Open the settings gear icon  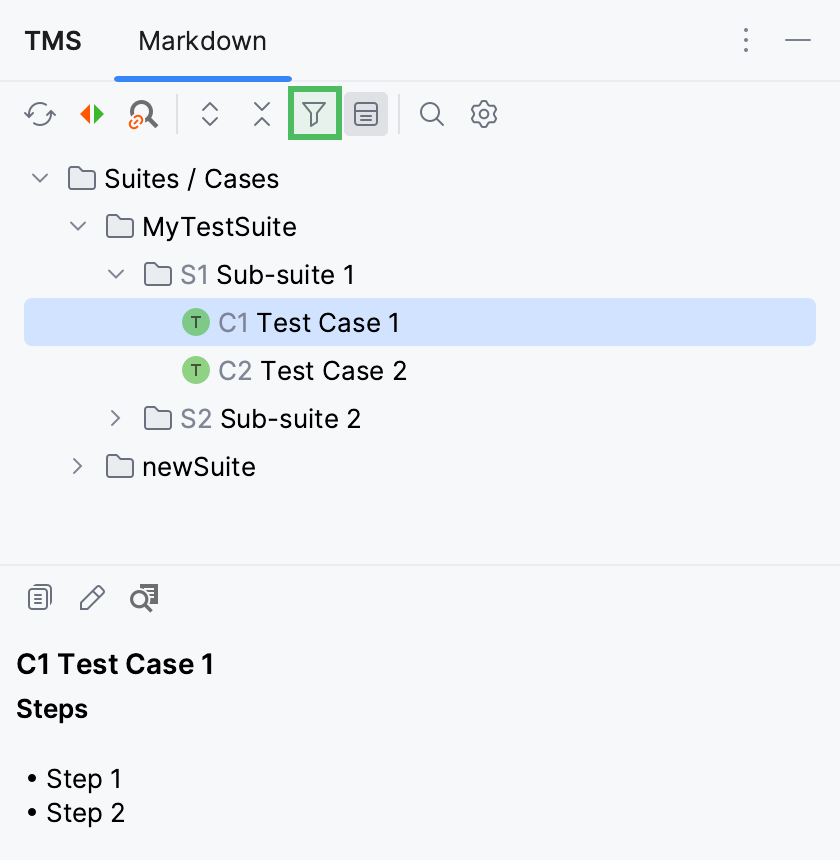coord(483,114)
